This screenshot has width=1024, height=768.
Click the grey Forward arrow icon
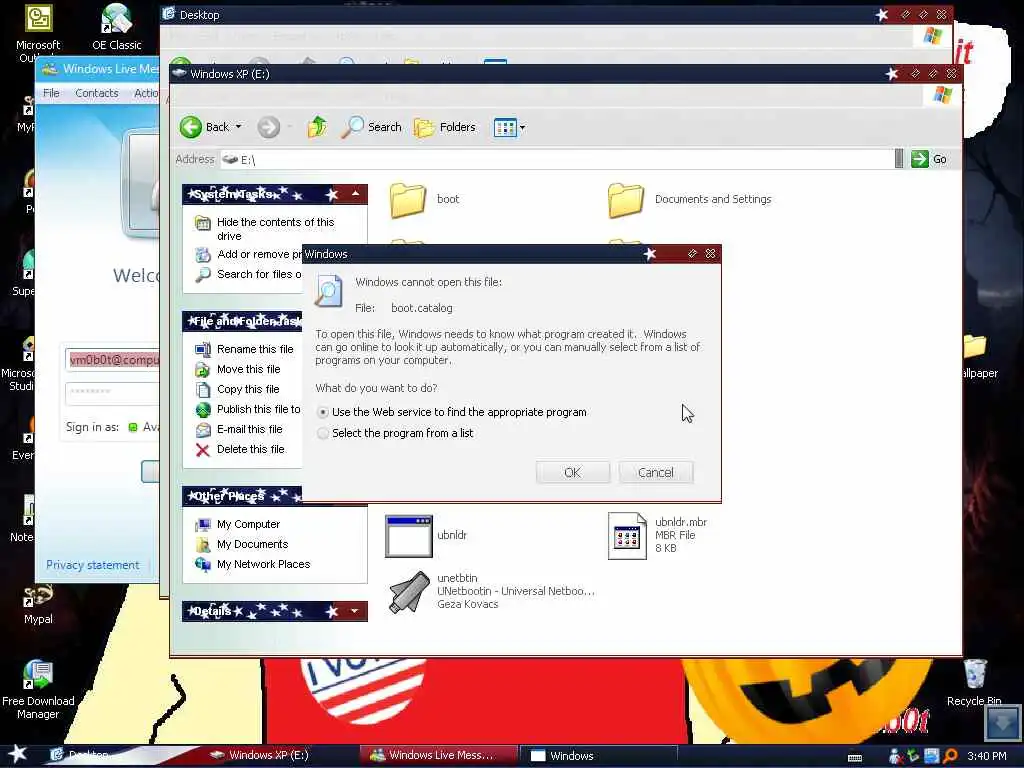(268, 127)
